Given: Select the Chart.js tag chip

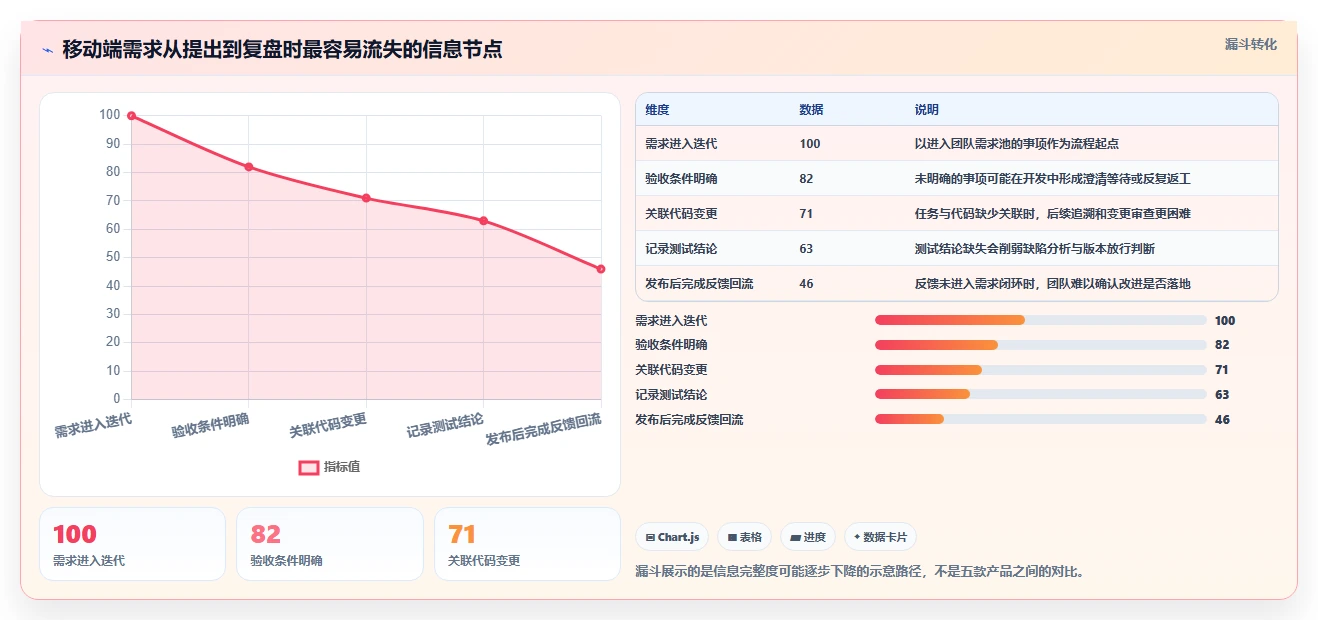Looking at the screenshot, I should pyautogui.click(x=672, y=537).
